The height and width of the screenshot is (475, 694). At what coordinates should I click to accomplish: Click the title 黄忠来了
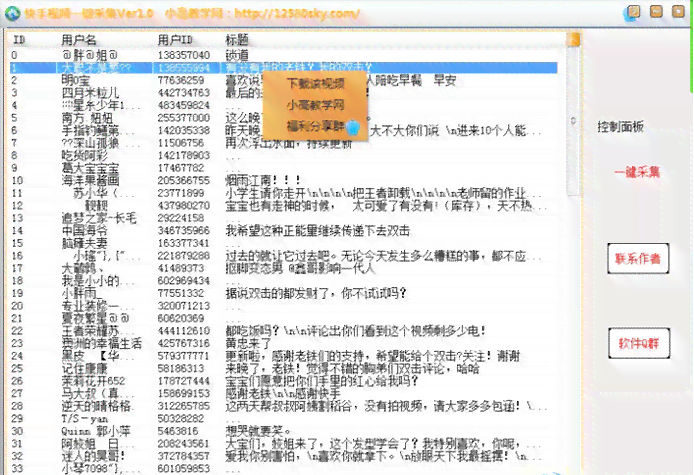(x=248, y=343)
